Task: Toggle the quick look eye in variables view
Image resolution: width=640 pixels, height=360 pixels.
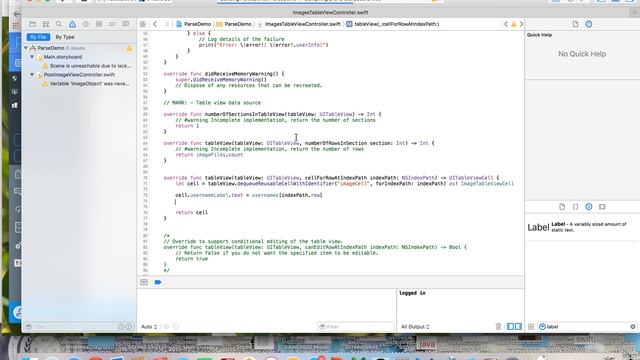Action: 166,327
